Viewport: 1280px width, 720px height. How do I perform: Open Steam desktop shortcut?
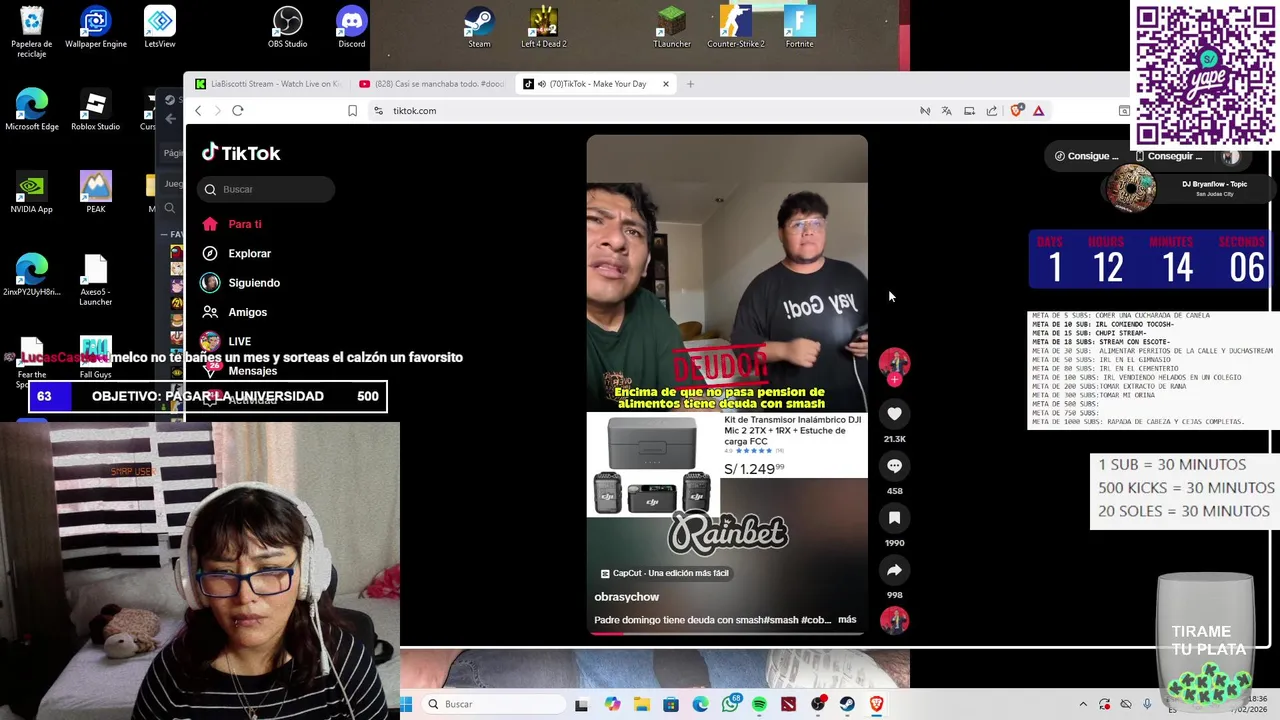point(479,27)
